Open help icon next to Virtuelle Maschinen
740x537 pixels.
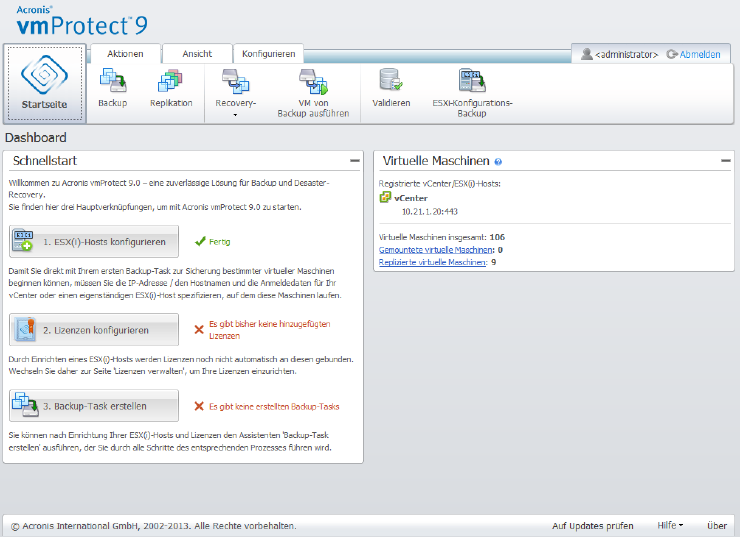(498, 162)
